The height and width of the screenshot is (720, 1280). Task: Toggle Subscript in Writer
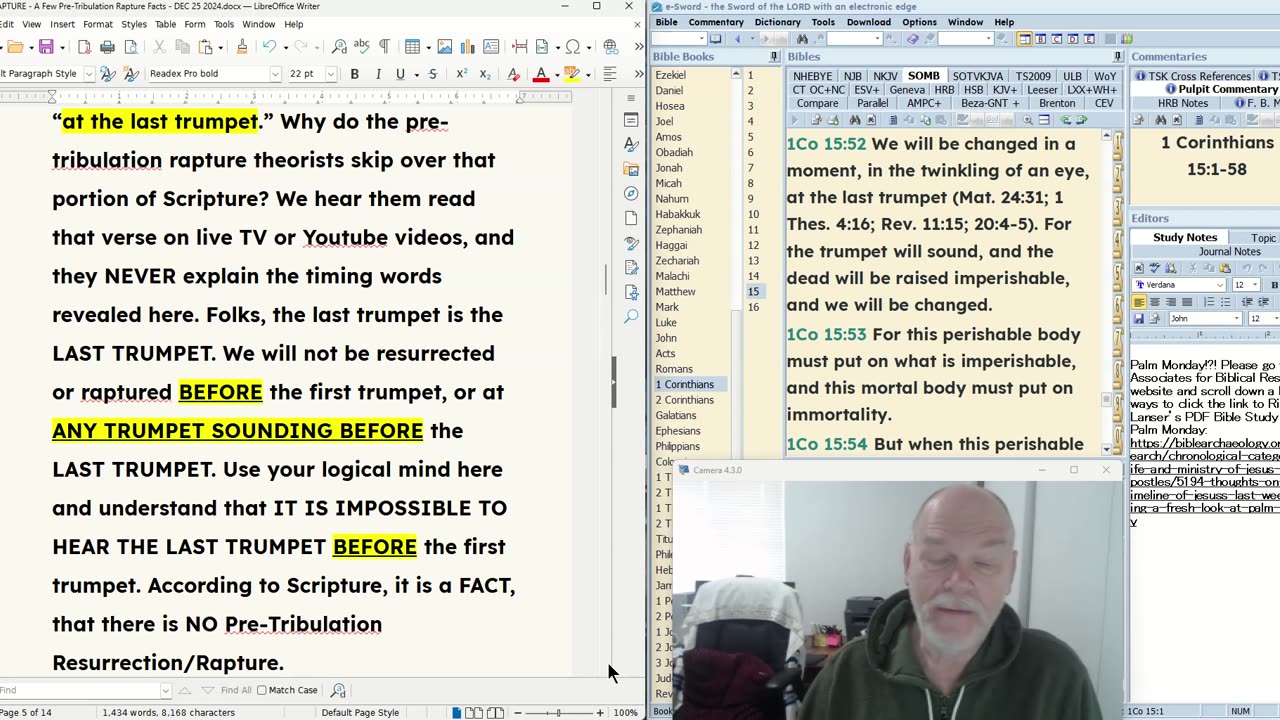[x=483, y=74]
